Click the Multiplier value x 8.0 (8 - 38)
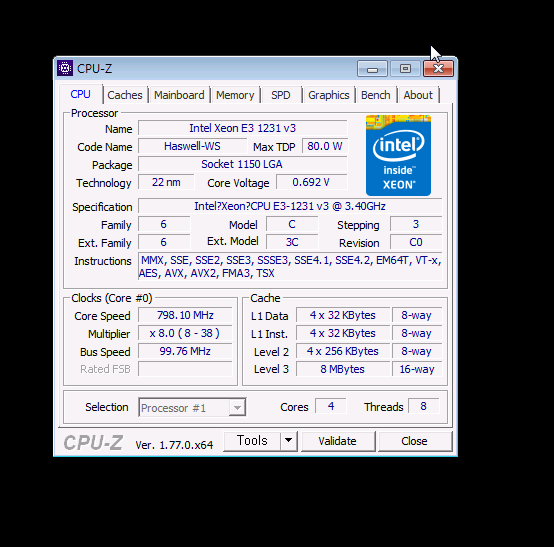 point(185,333)
